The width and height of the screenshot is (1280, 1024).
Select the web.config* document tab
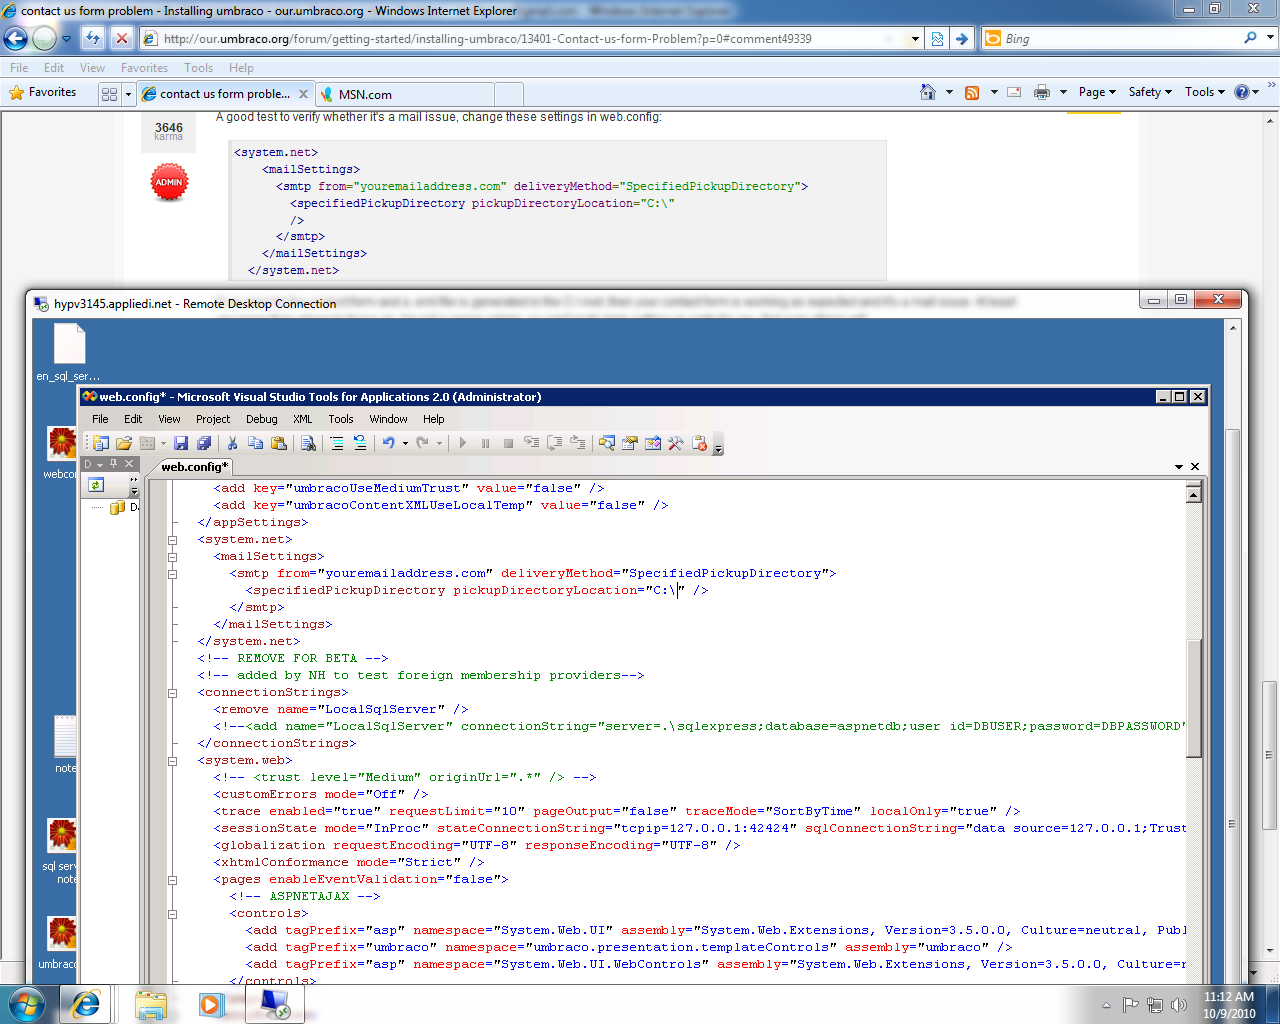pos(195,467)
